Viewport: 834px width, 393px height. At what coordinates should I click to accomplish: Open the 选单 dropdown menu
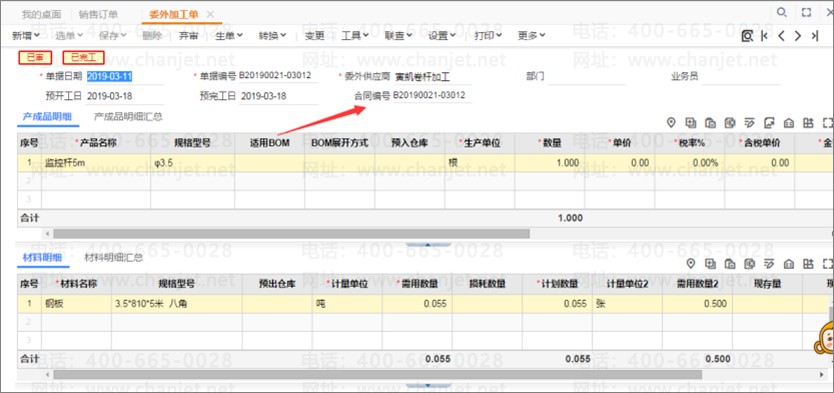click(x=69, y=36)
